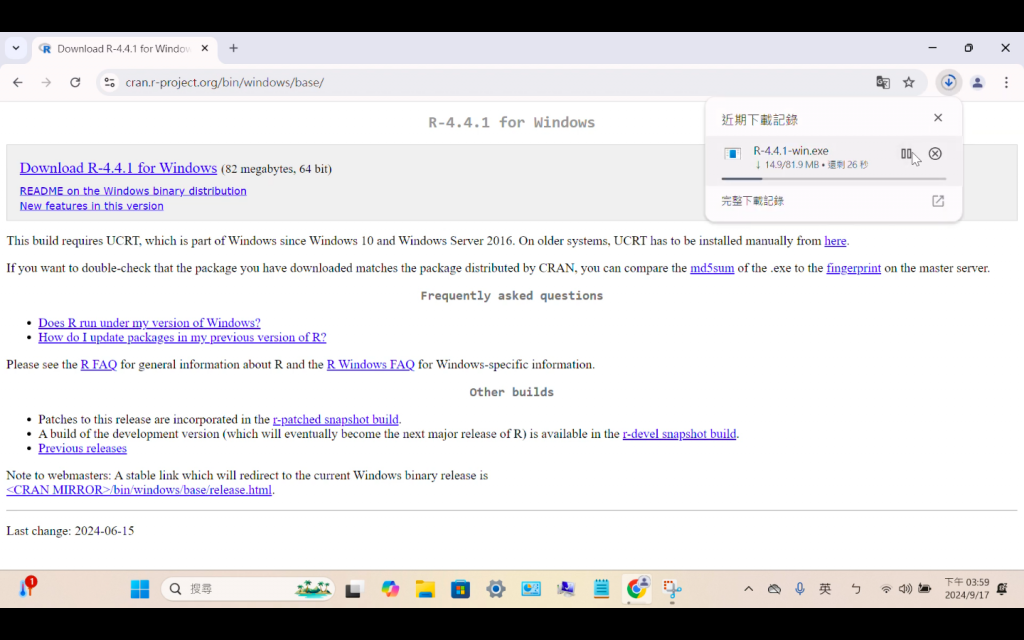Screen dimensions: 1024x640
Task: Click the cloud sync tray icon
Action: click(775, 589)
